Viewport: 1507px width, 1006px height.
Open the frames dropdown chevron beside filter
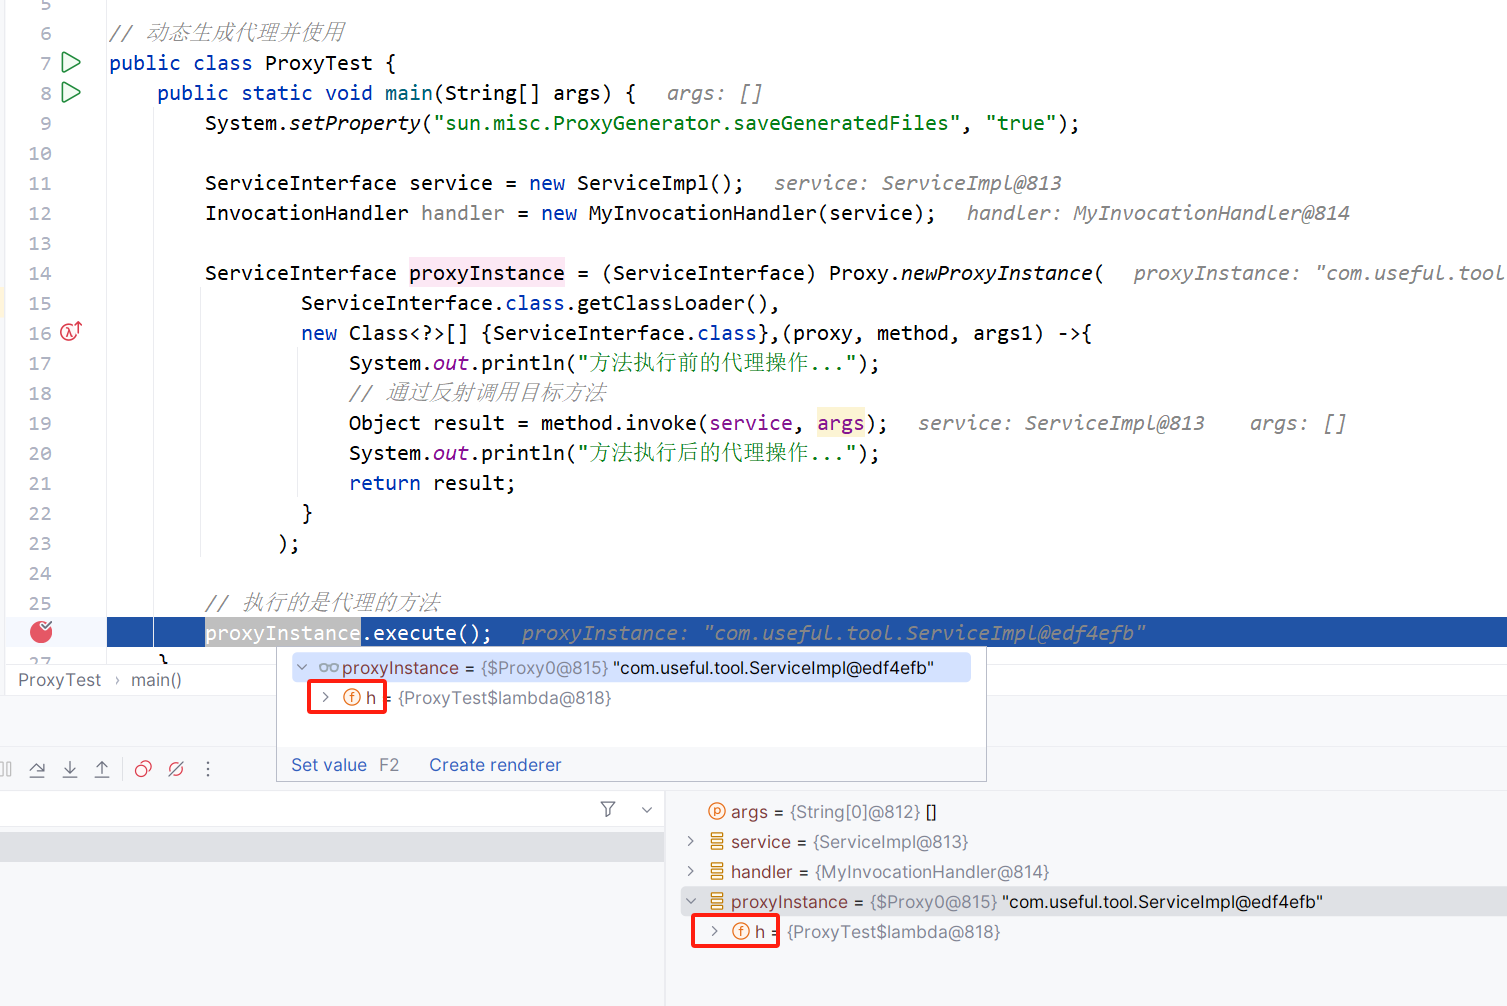(647, 810)
